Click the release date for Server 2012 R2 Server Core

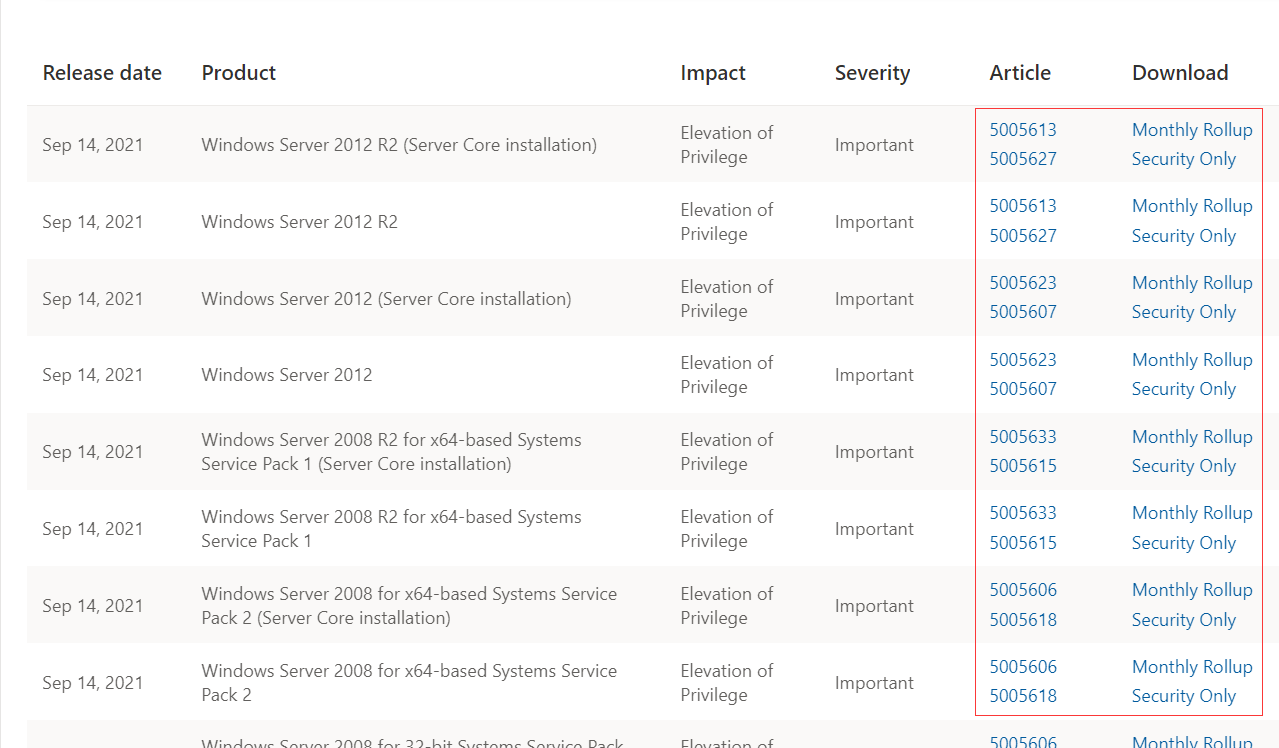click(x=93, y=145)
